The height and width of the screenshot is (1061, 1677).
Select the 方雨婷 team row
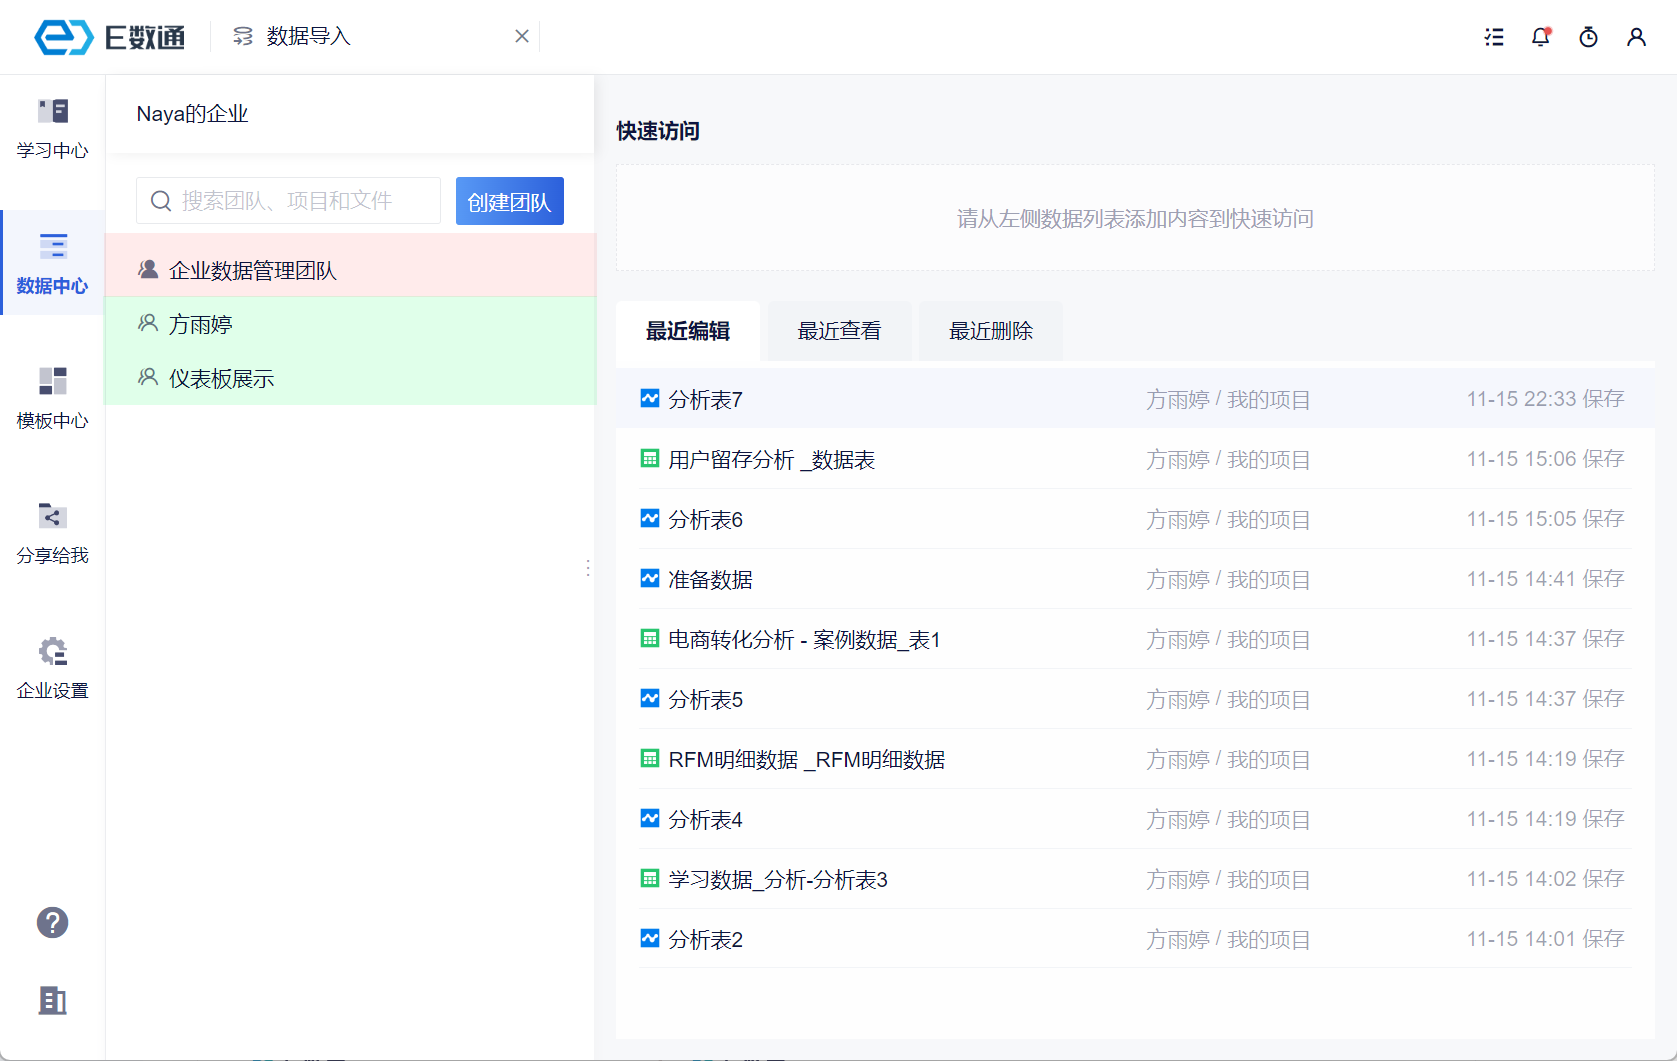(x=351, y=324)
